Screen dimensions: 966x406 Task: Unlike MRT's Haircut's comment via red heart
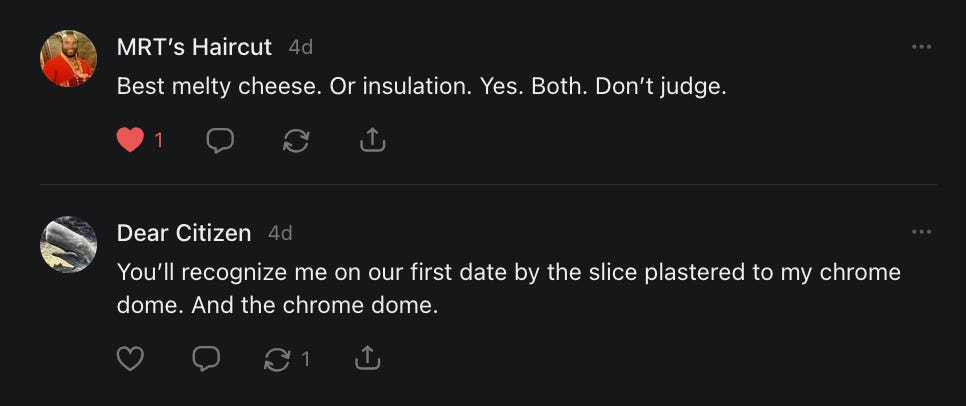click(x=131, y=141)
